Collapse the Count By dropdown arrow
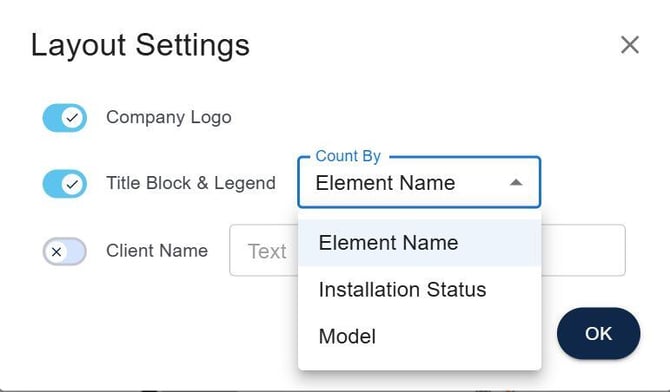 click(x=516, y=183)
